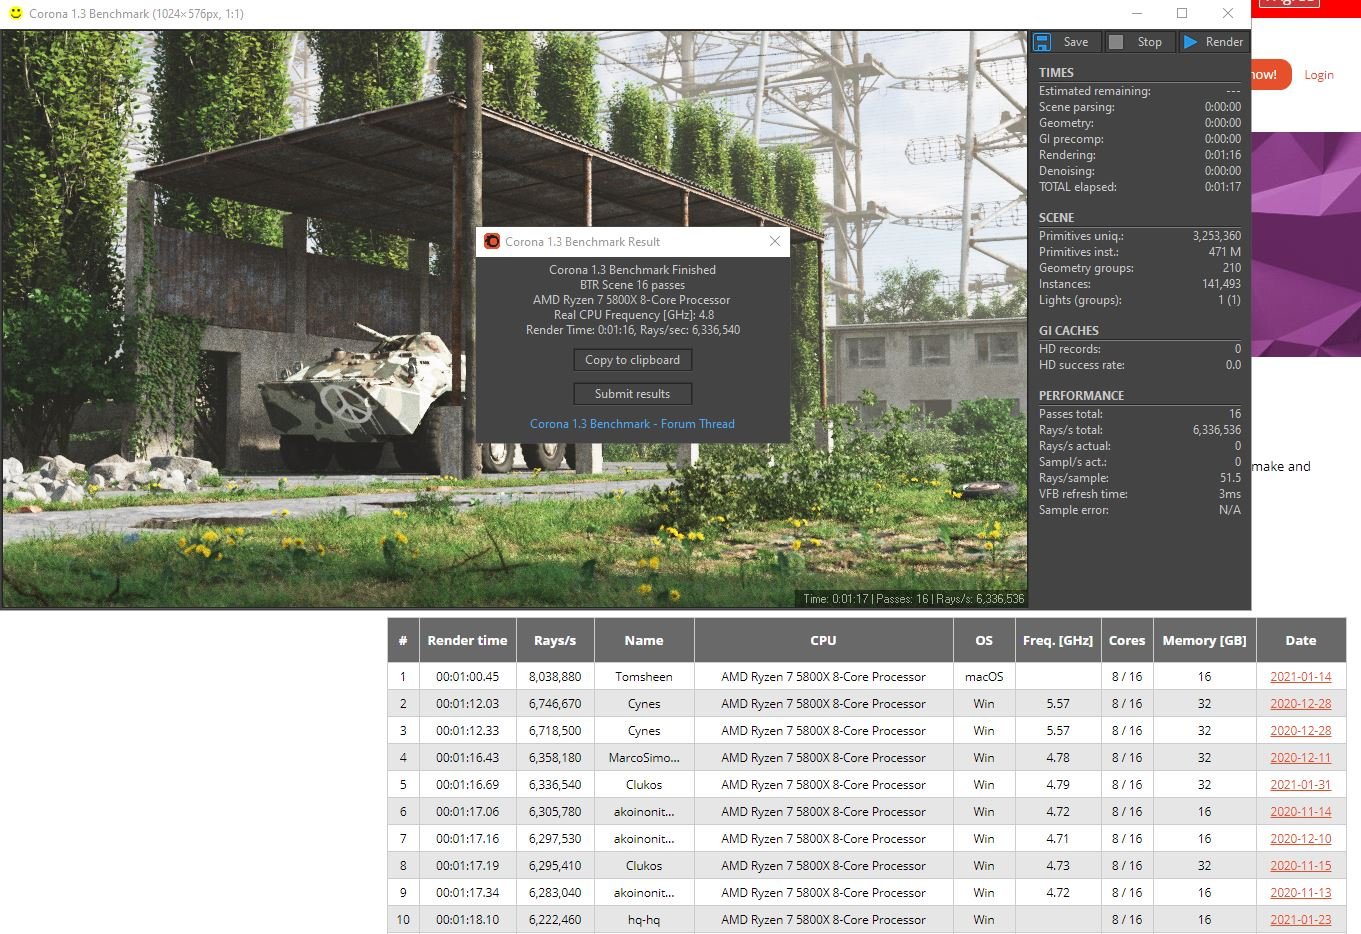Open date link 2020-11-14
1361x934 pixels.
tap(1301, 812)
